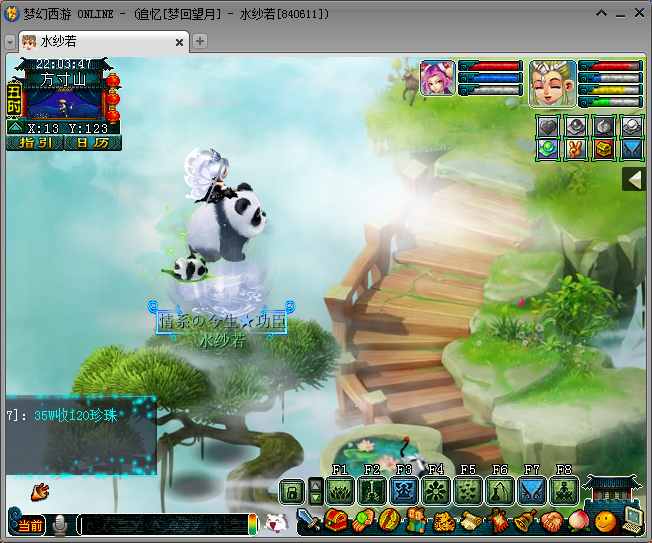Click the gray peach status icon
This screenshot has height=543, width=652.
(x=604, y=126)
